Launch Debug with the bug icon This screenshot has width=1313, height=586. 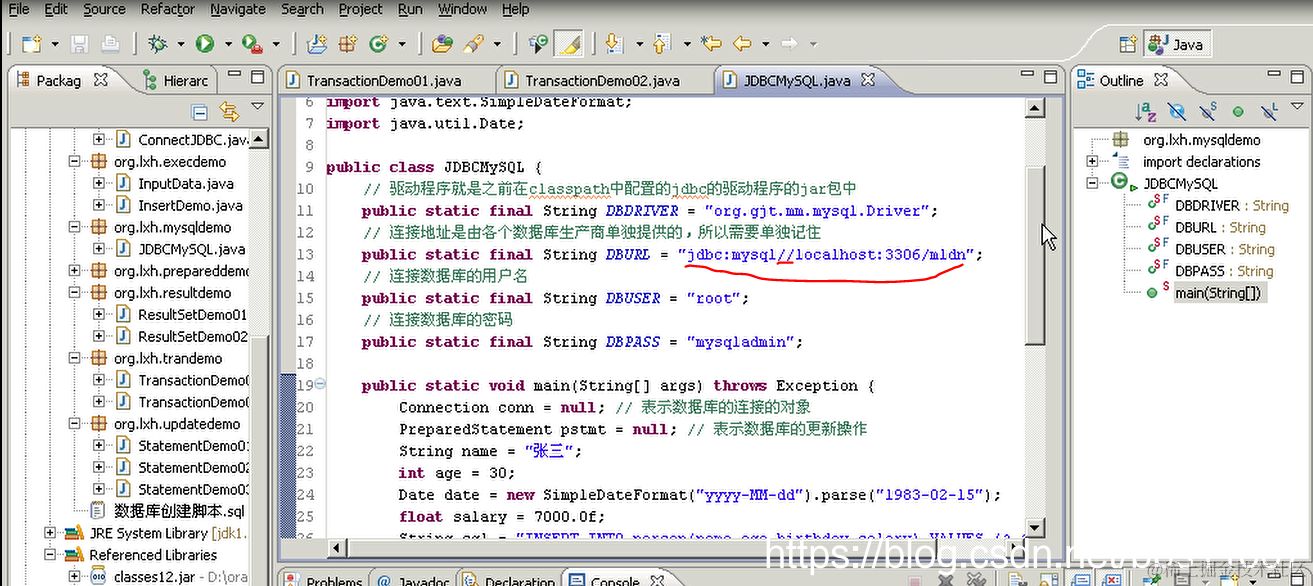click(157, 44)
